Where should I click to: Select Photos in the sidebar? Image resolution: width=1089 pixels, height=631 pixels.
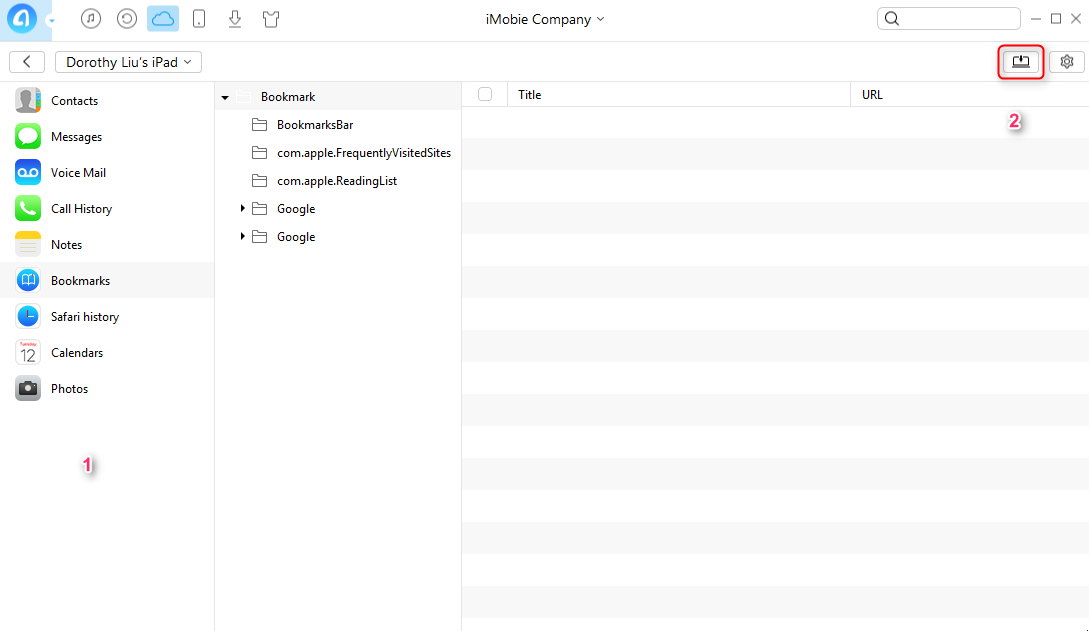(107, 389)
